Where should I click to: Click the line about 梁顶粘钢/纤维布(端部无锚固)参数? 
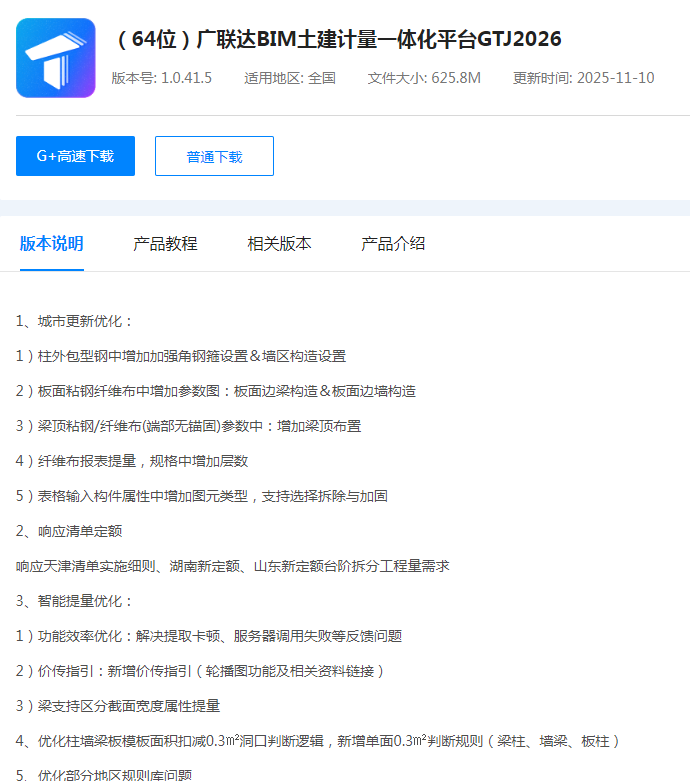188,426
